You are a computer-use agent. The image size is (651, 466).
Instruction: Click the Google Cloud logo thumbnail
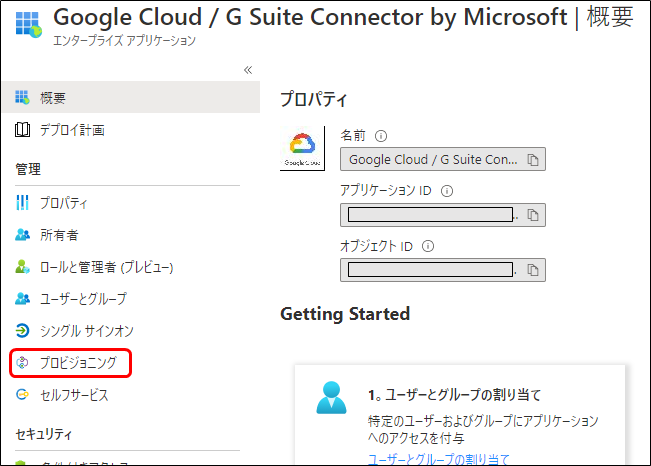[302, 149]
